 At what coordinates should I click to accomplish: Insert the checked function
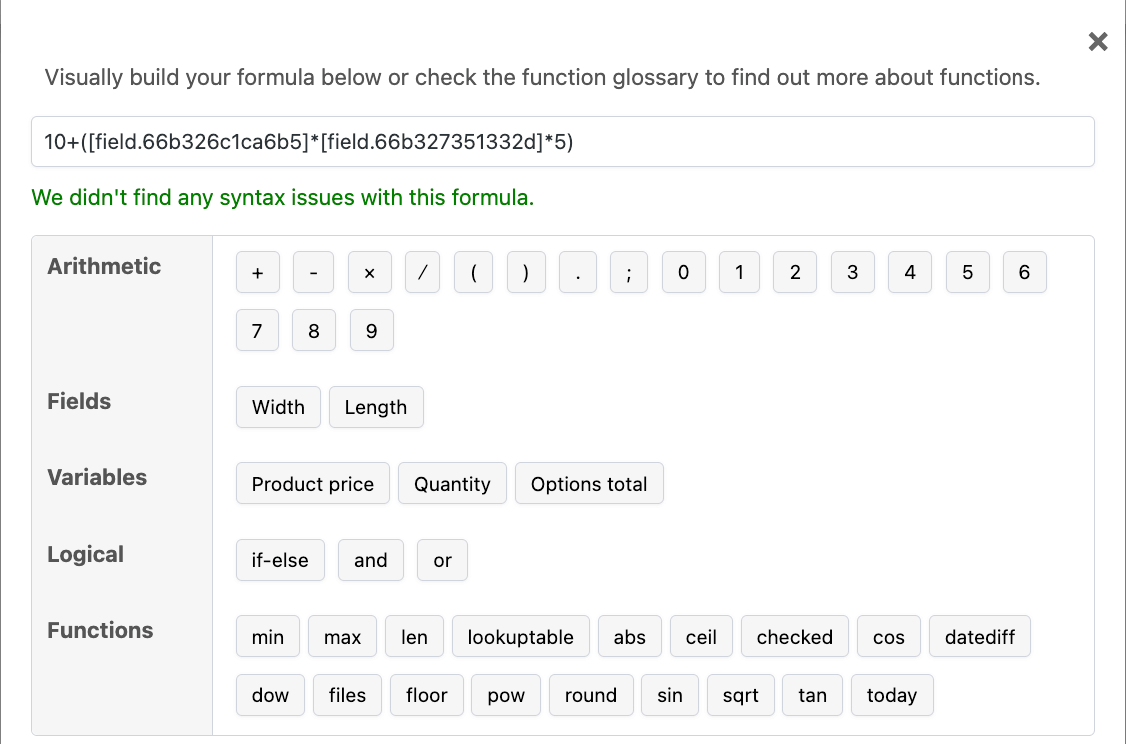click(795, 636)
